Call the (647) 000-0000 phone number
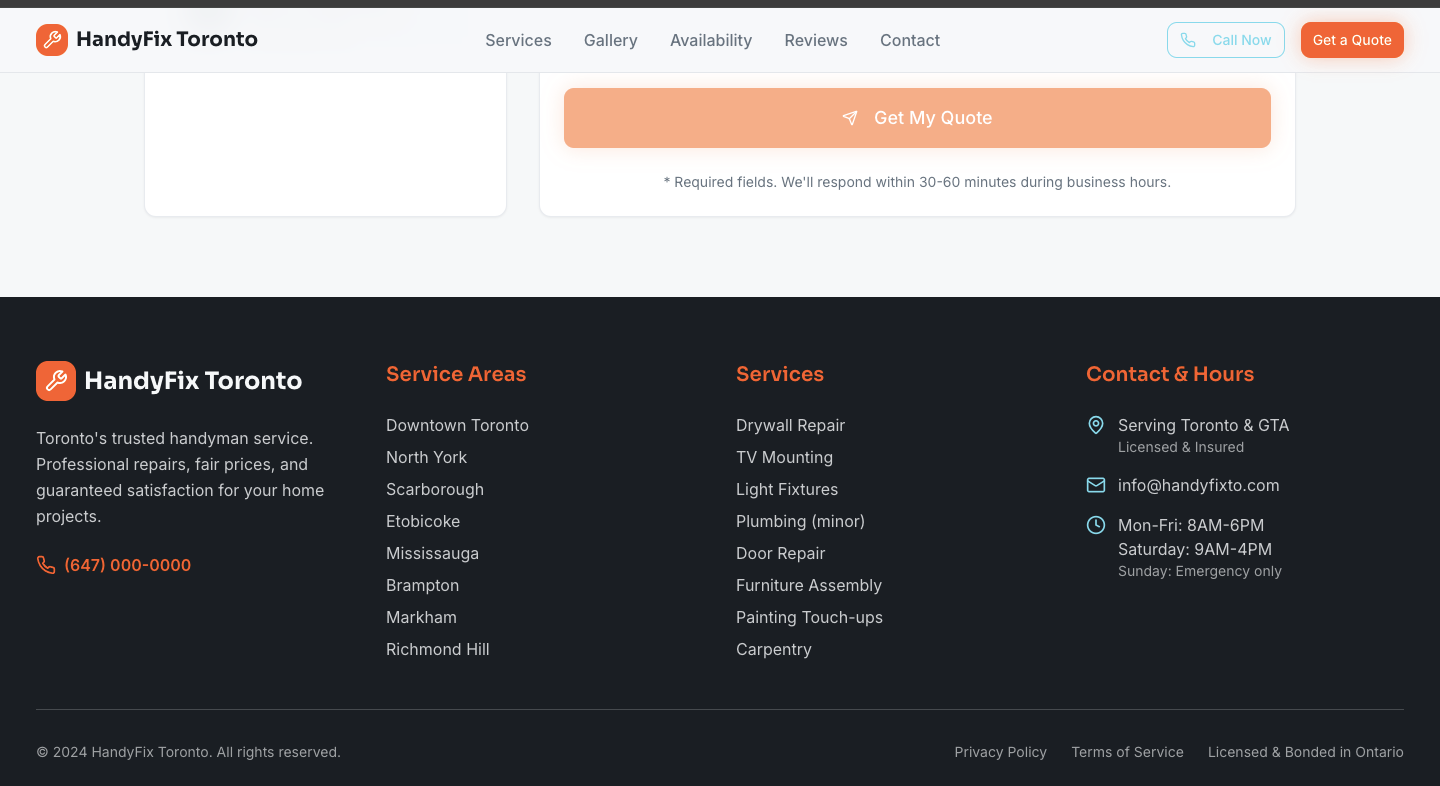 [x=127, y=565]
